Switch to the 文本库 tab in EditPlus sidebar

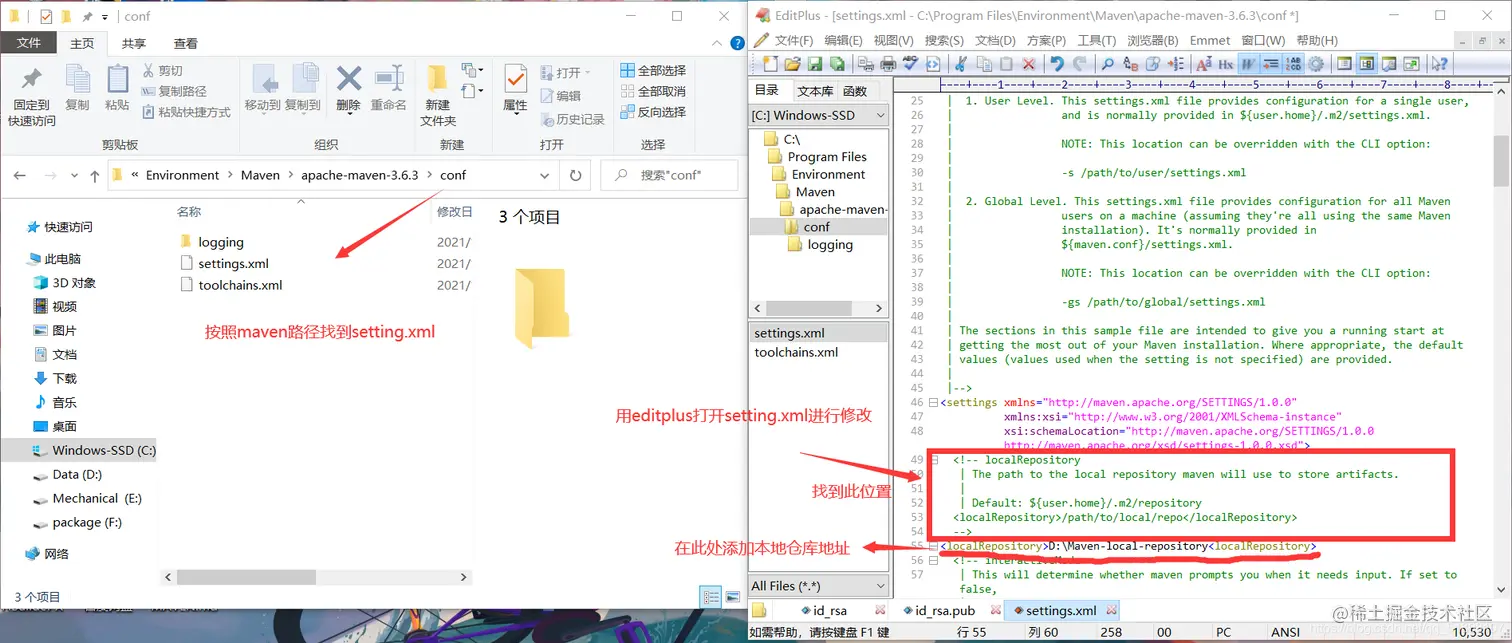pyautogui.click(x=815, y=91)
